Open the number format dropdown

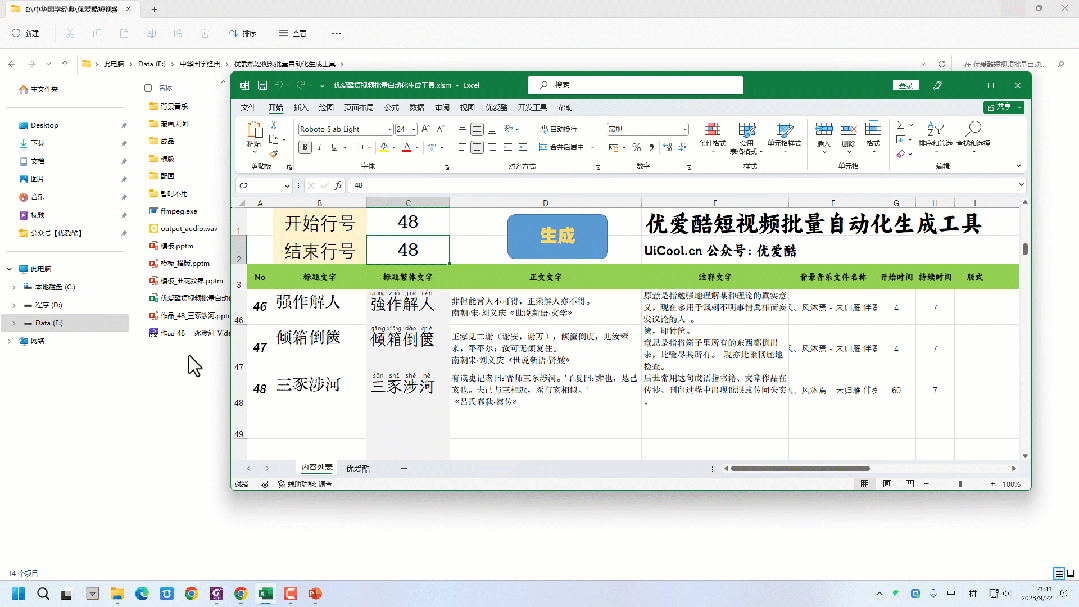[x=685, y=129]
